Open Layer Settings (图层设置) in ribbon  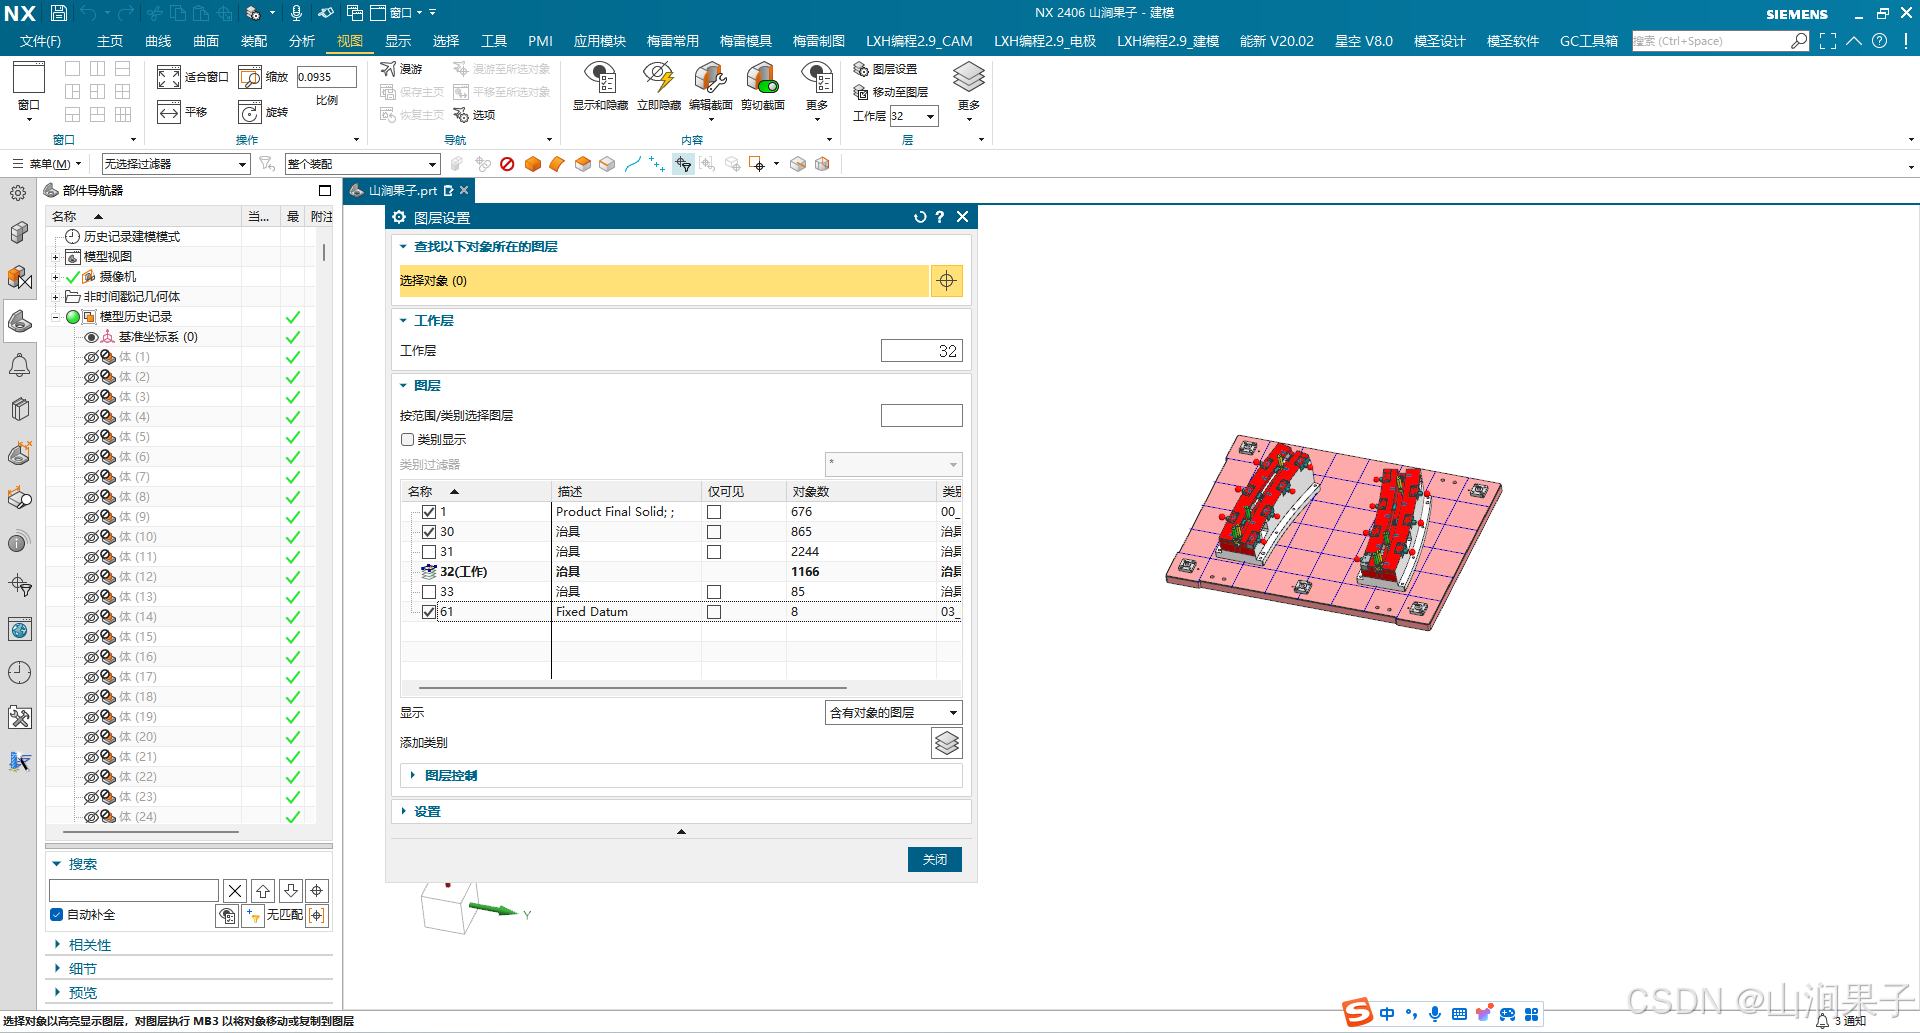click(x=885, y=69)
